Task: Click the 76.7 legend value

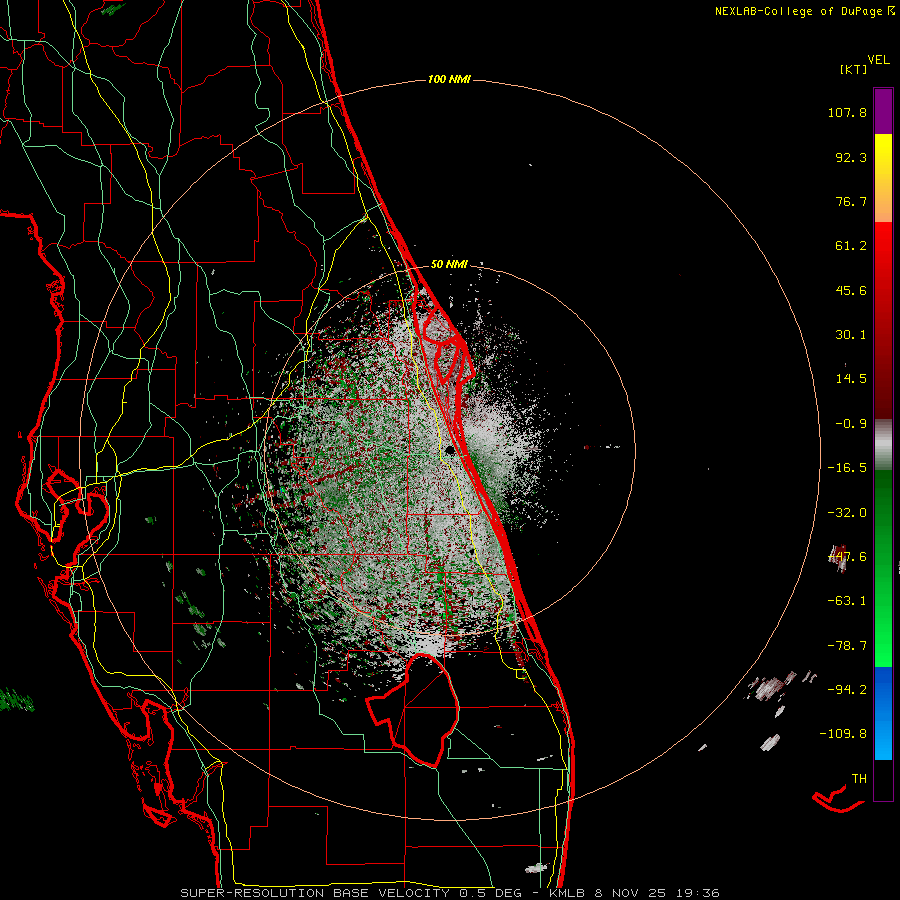Action: point(851,201)
